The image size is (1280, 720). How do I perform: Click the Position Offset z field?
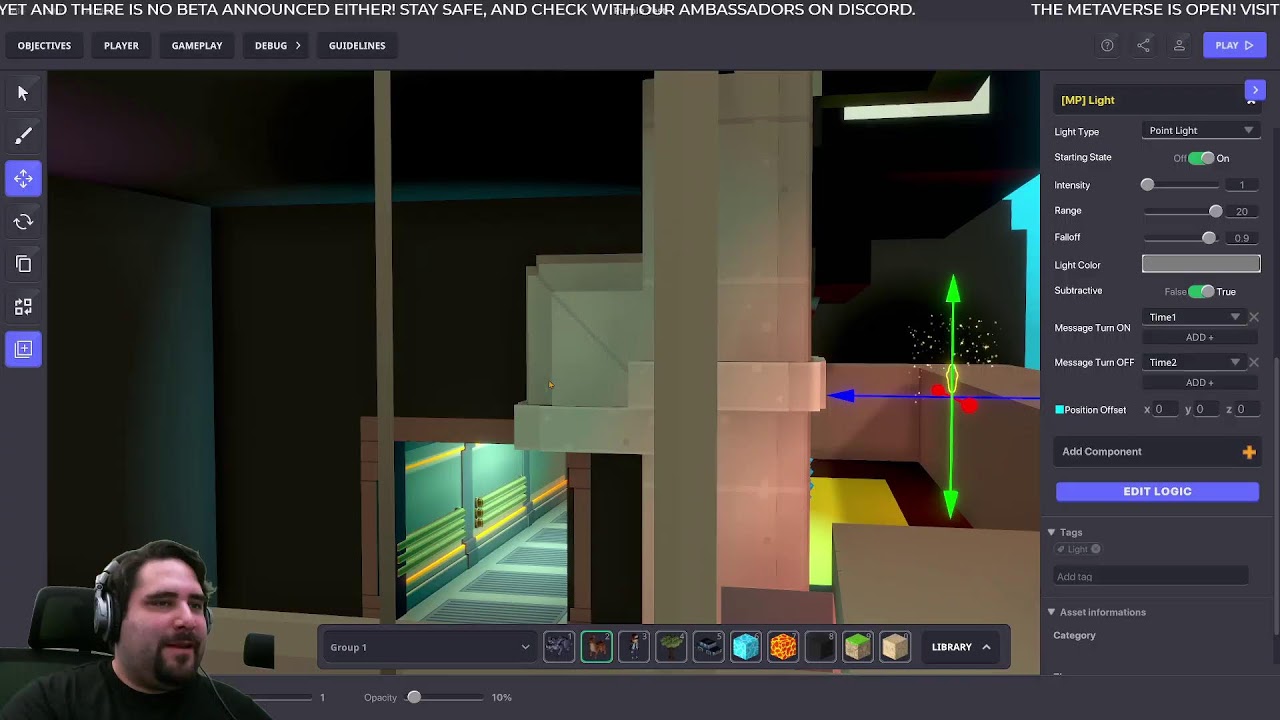click(x=1245, y=410)
